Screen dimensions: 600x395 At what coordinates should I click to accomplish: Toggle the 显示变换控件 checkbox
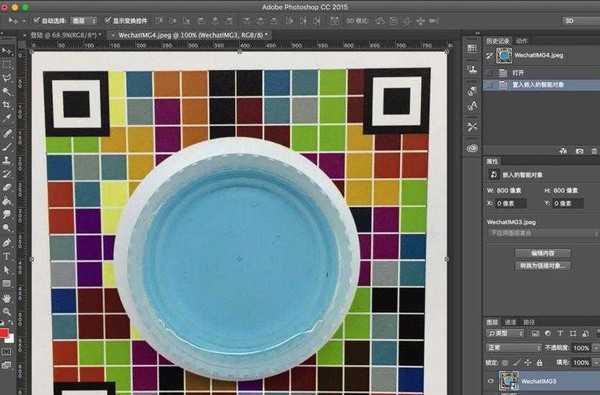point(108,20)
